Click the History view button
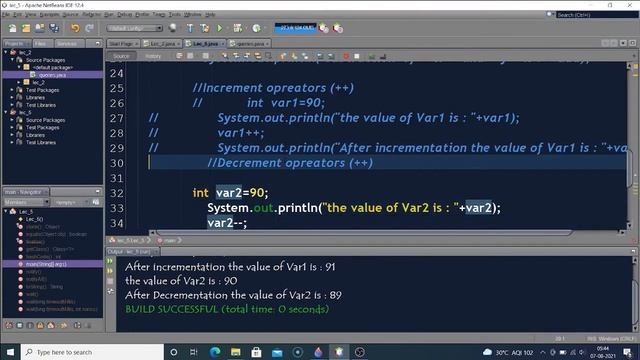The height and width of the screenshot is (360, 640). tap(153, 56)
